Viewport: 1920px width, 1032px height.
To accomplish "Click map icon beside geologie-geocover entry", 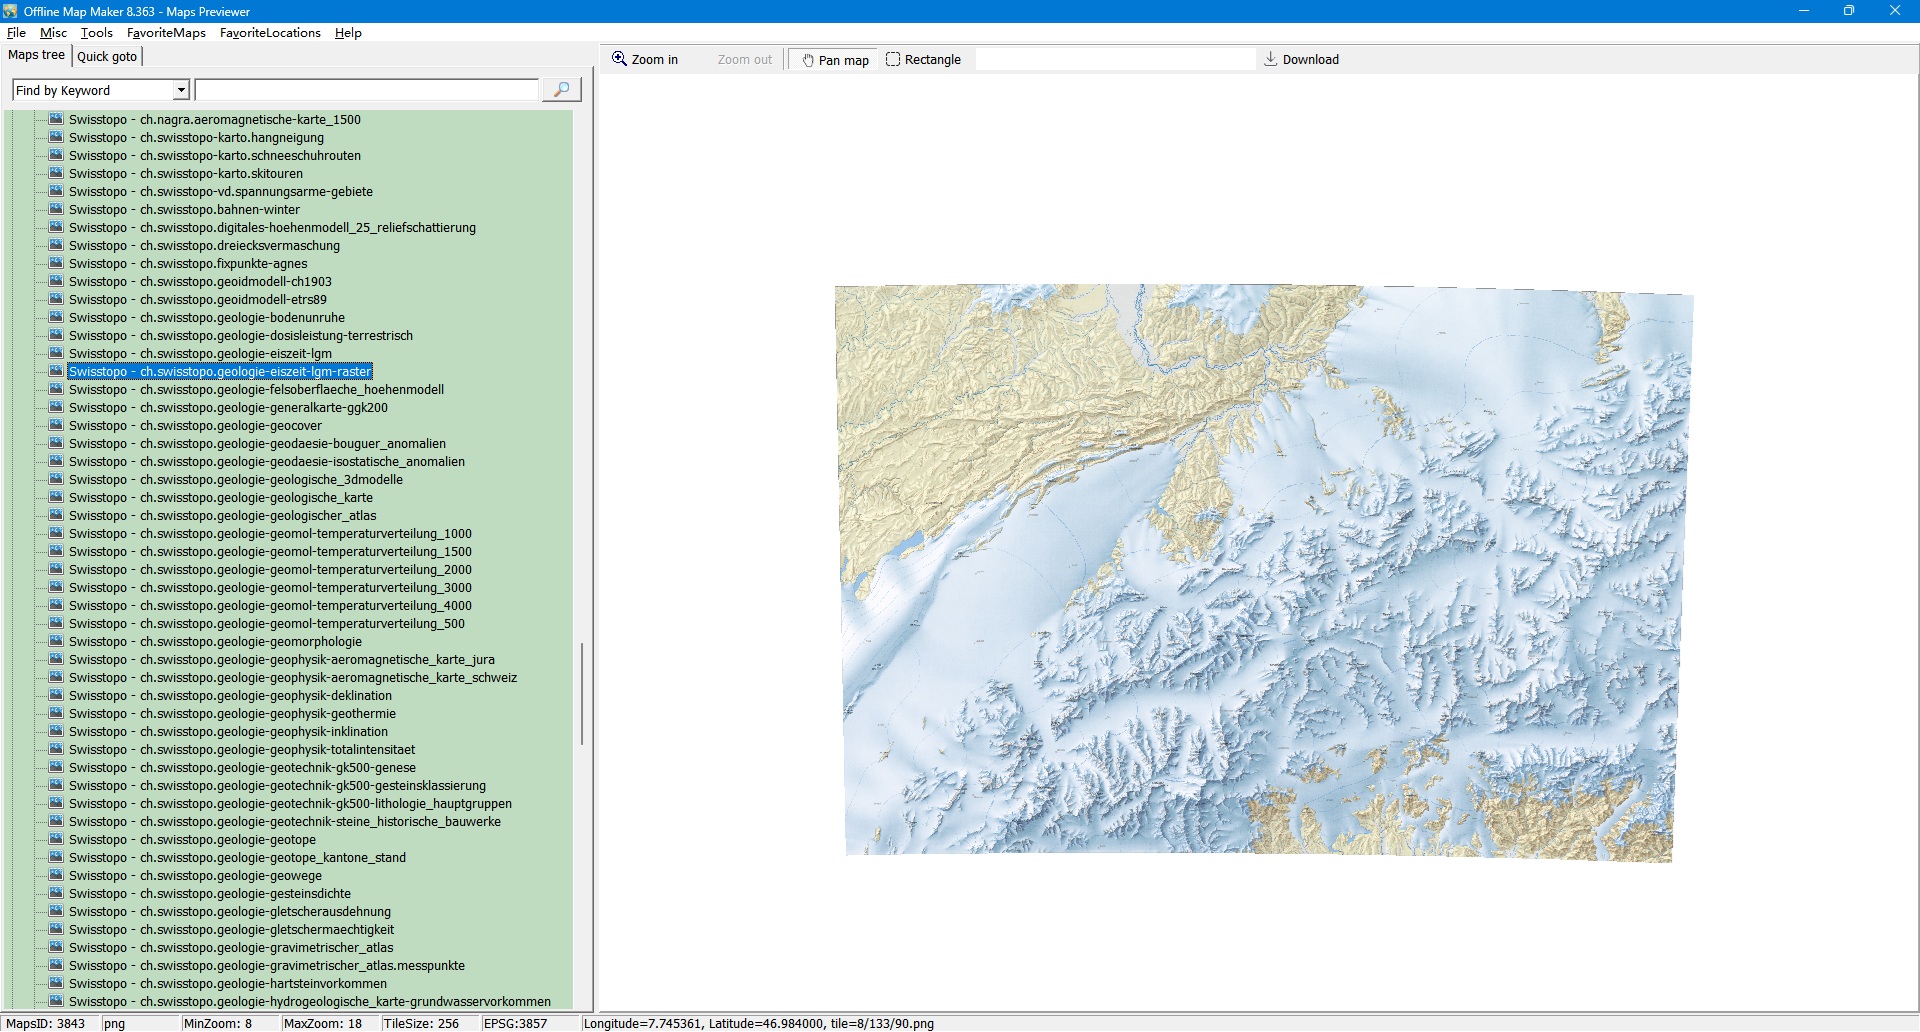I will point(56,425).
